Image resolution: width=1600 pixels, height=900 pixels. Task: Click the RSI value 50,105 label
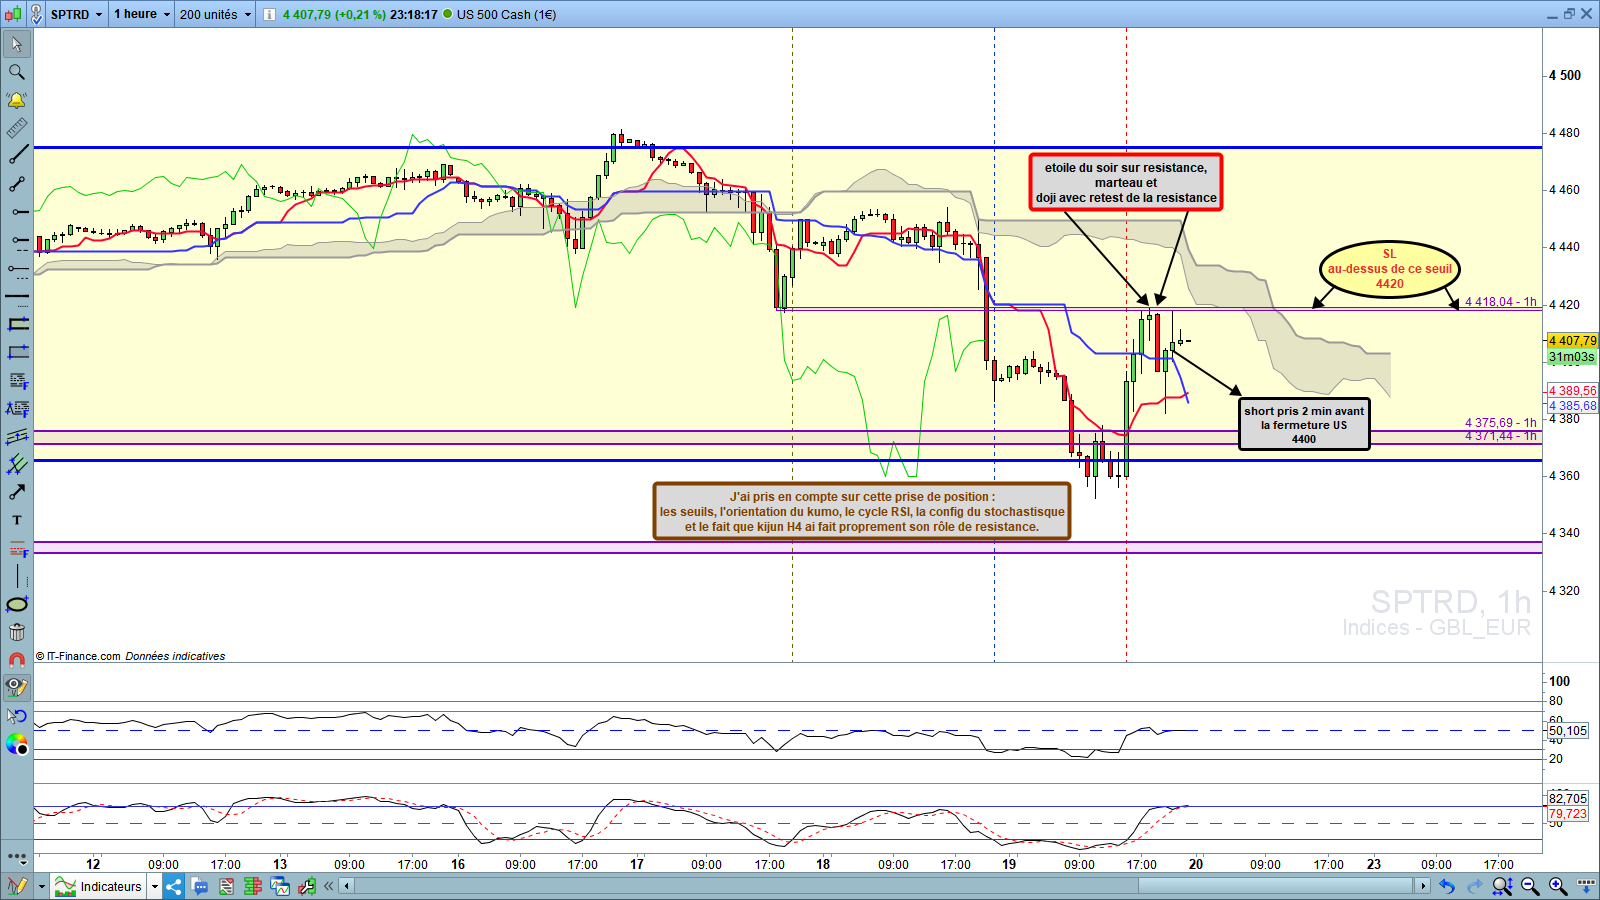coord(1568,731)
